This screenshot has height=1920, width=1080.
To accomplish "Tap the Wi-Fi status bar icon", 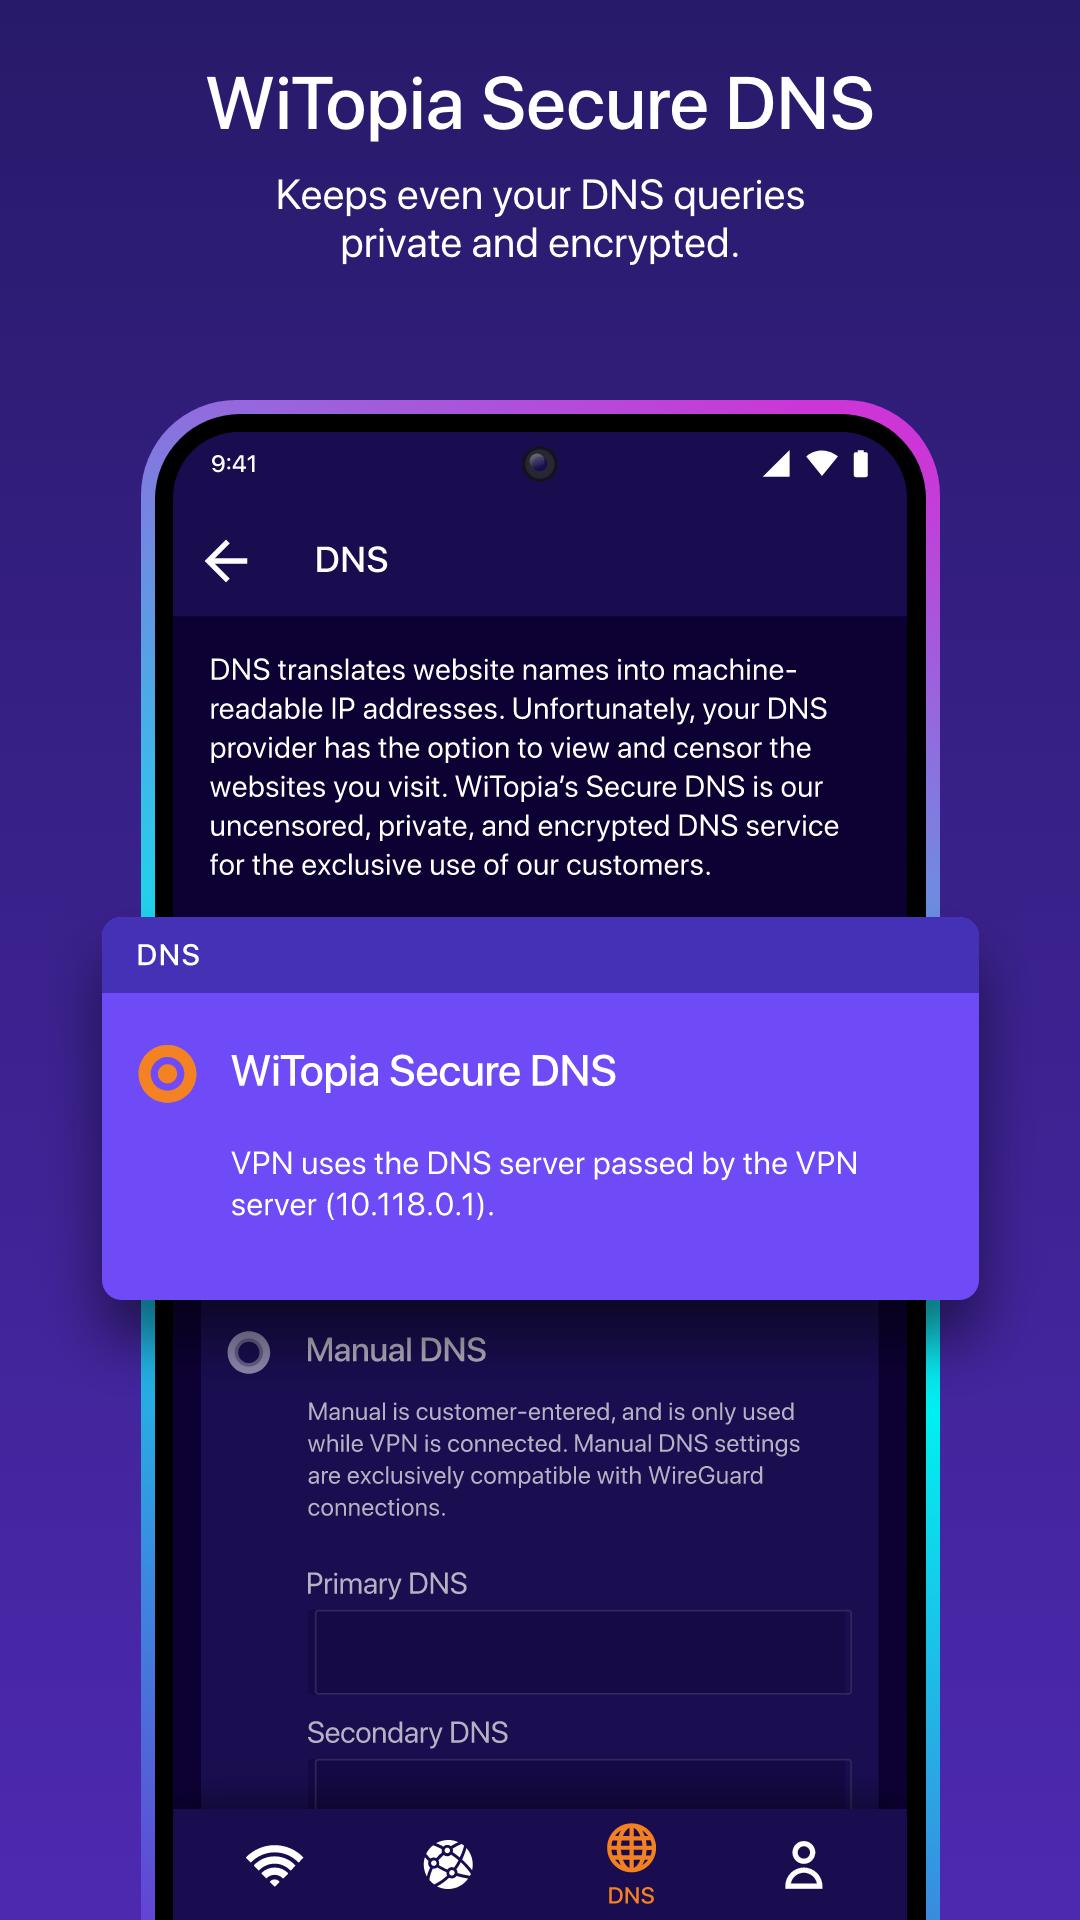I will pyautogui.click(x=822, y=463).
